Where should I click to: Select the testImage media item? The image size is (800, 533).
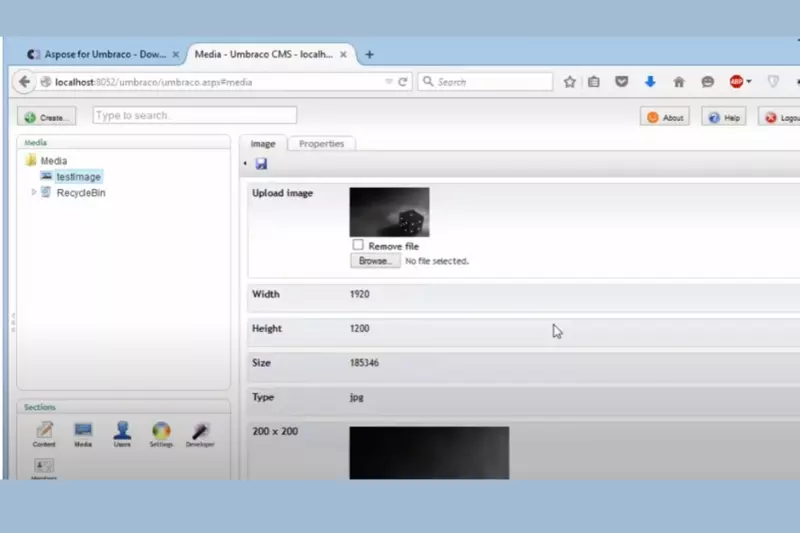coord(79,176)
